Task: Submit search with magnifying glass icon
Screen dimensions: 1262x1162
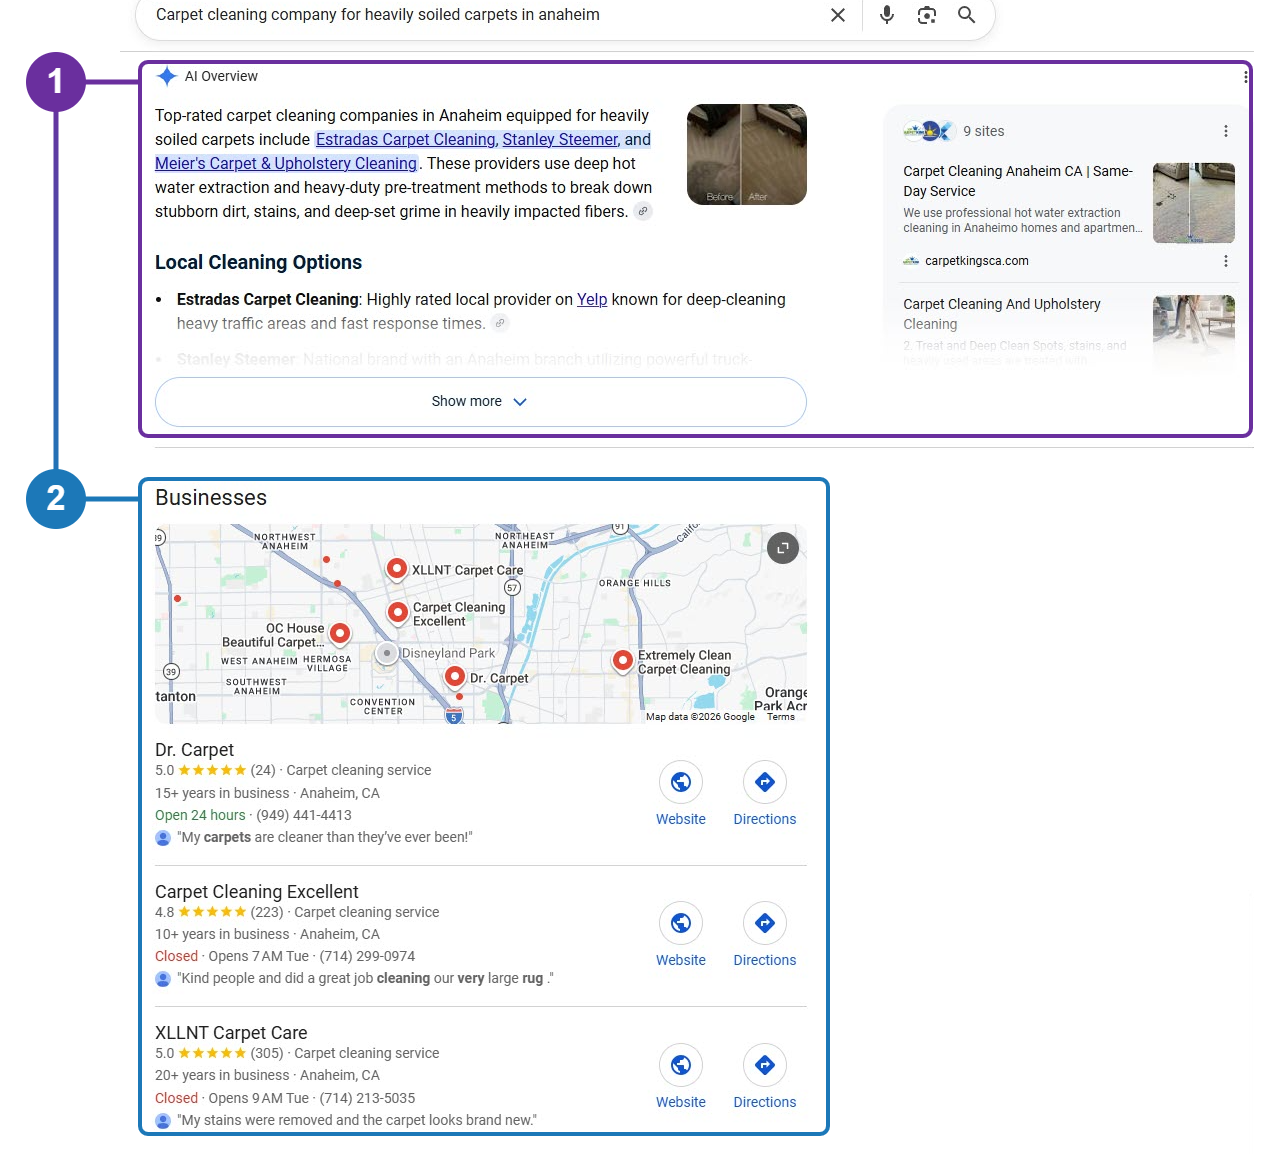Action: point(966,15)
